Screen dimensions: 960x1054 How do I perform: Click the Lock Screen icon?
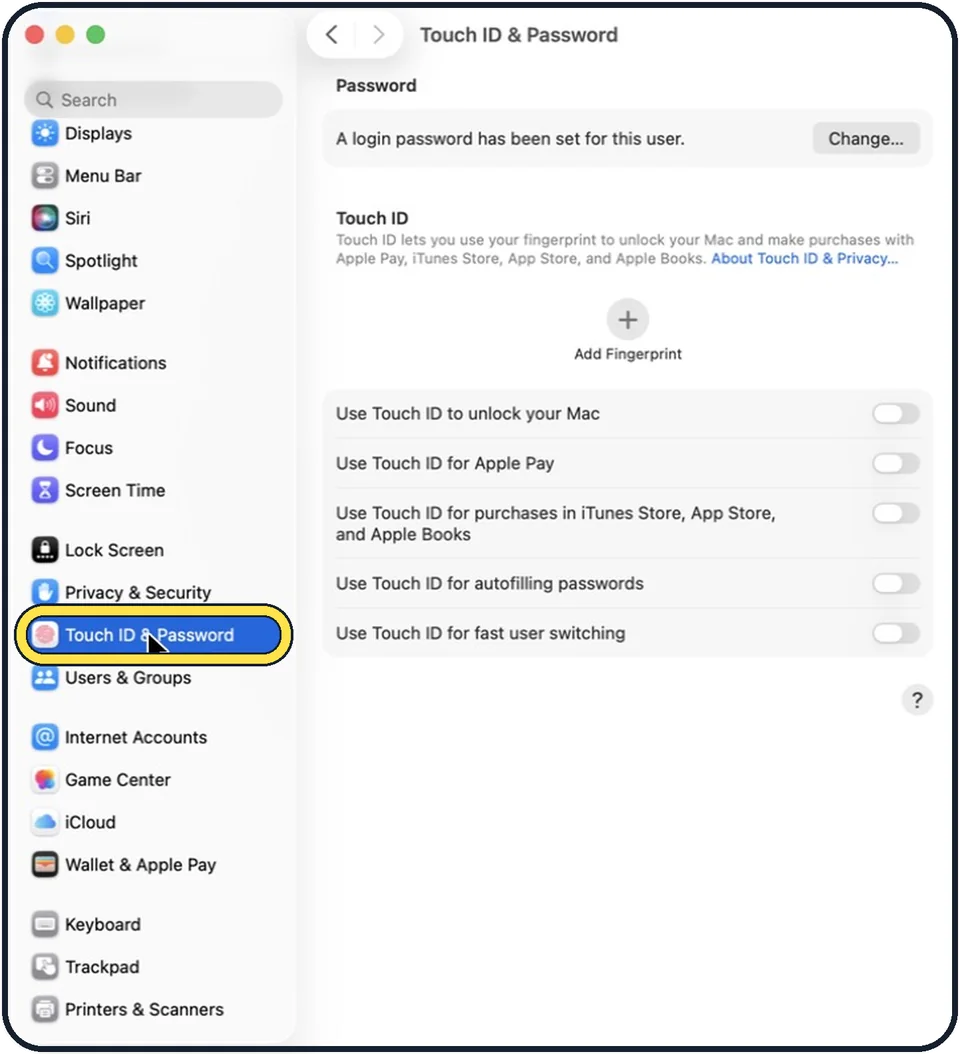[45, 550]
